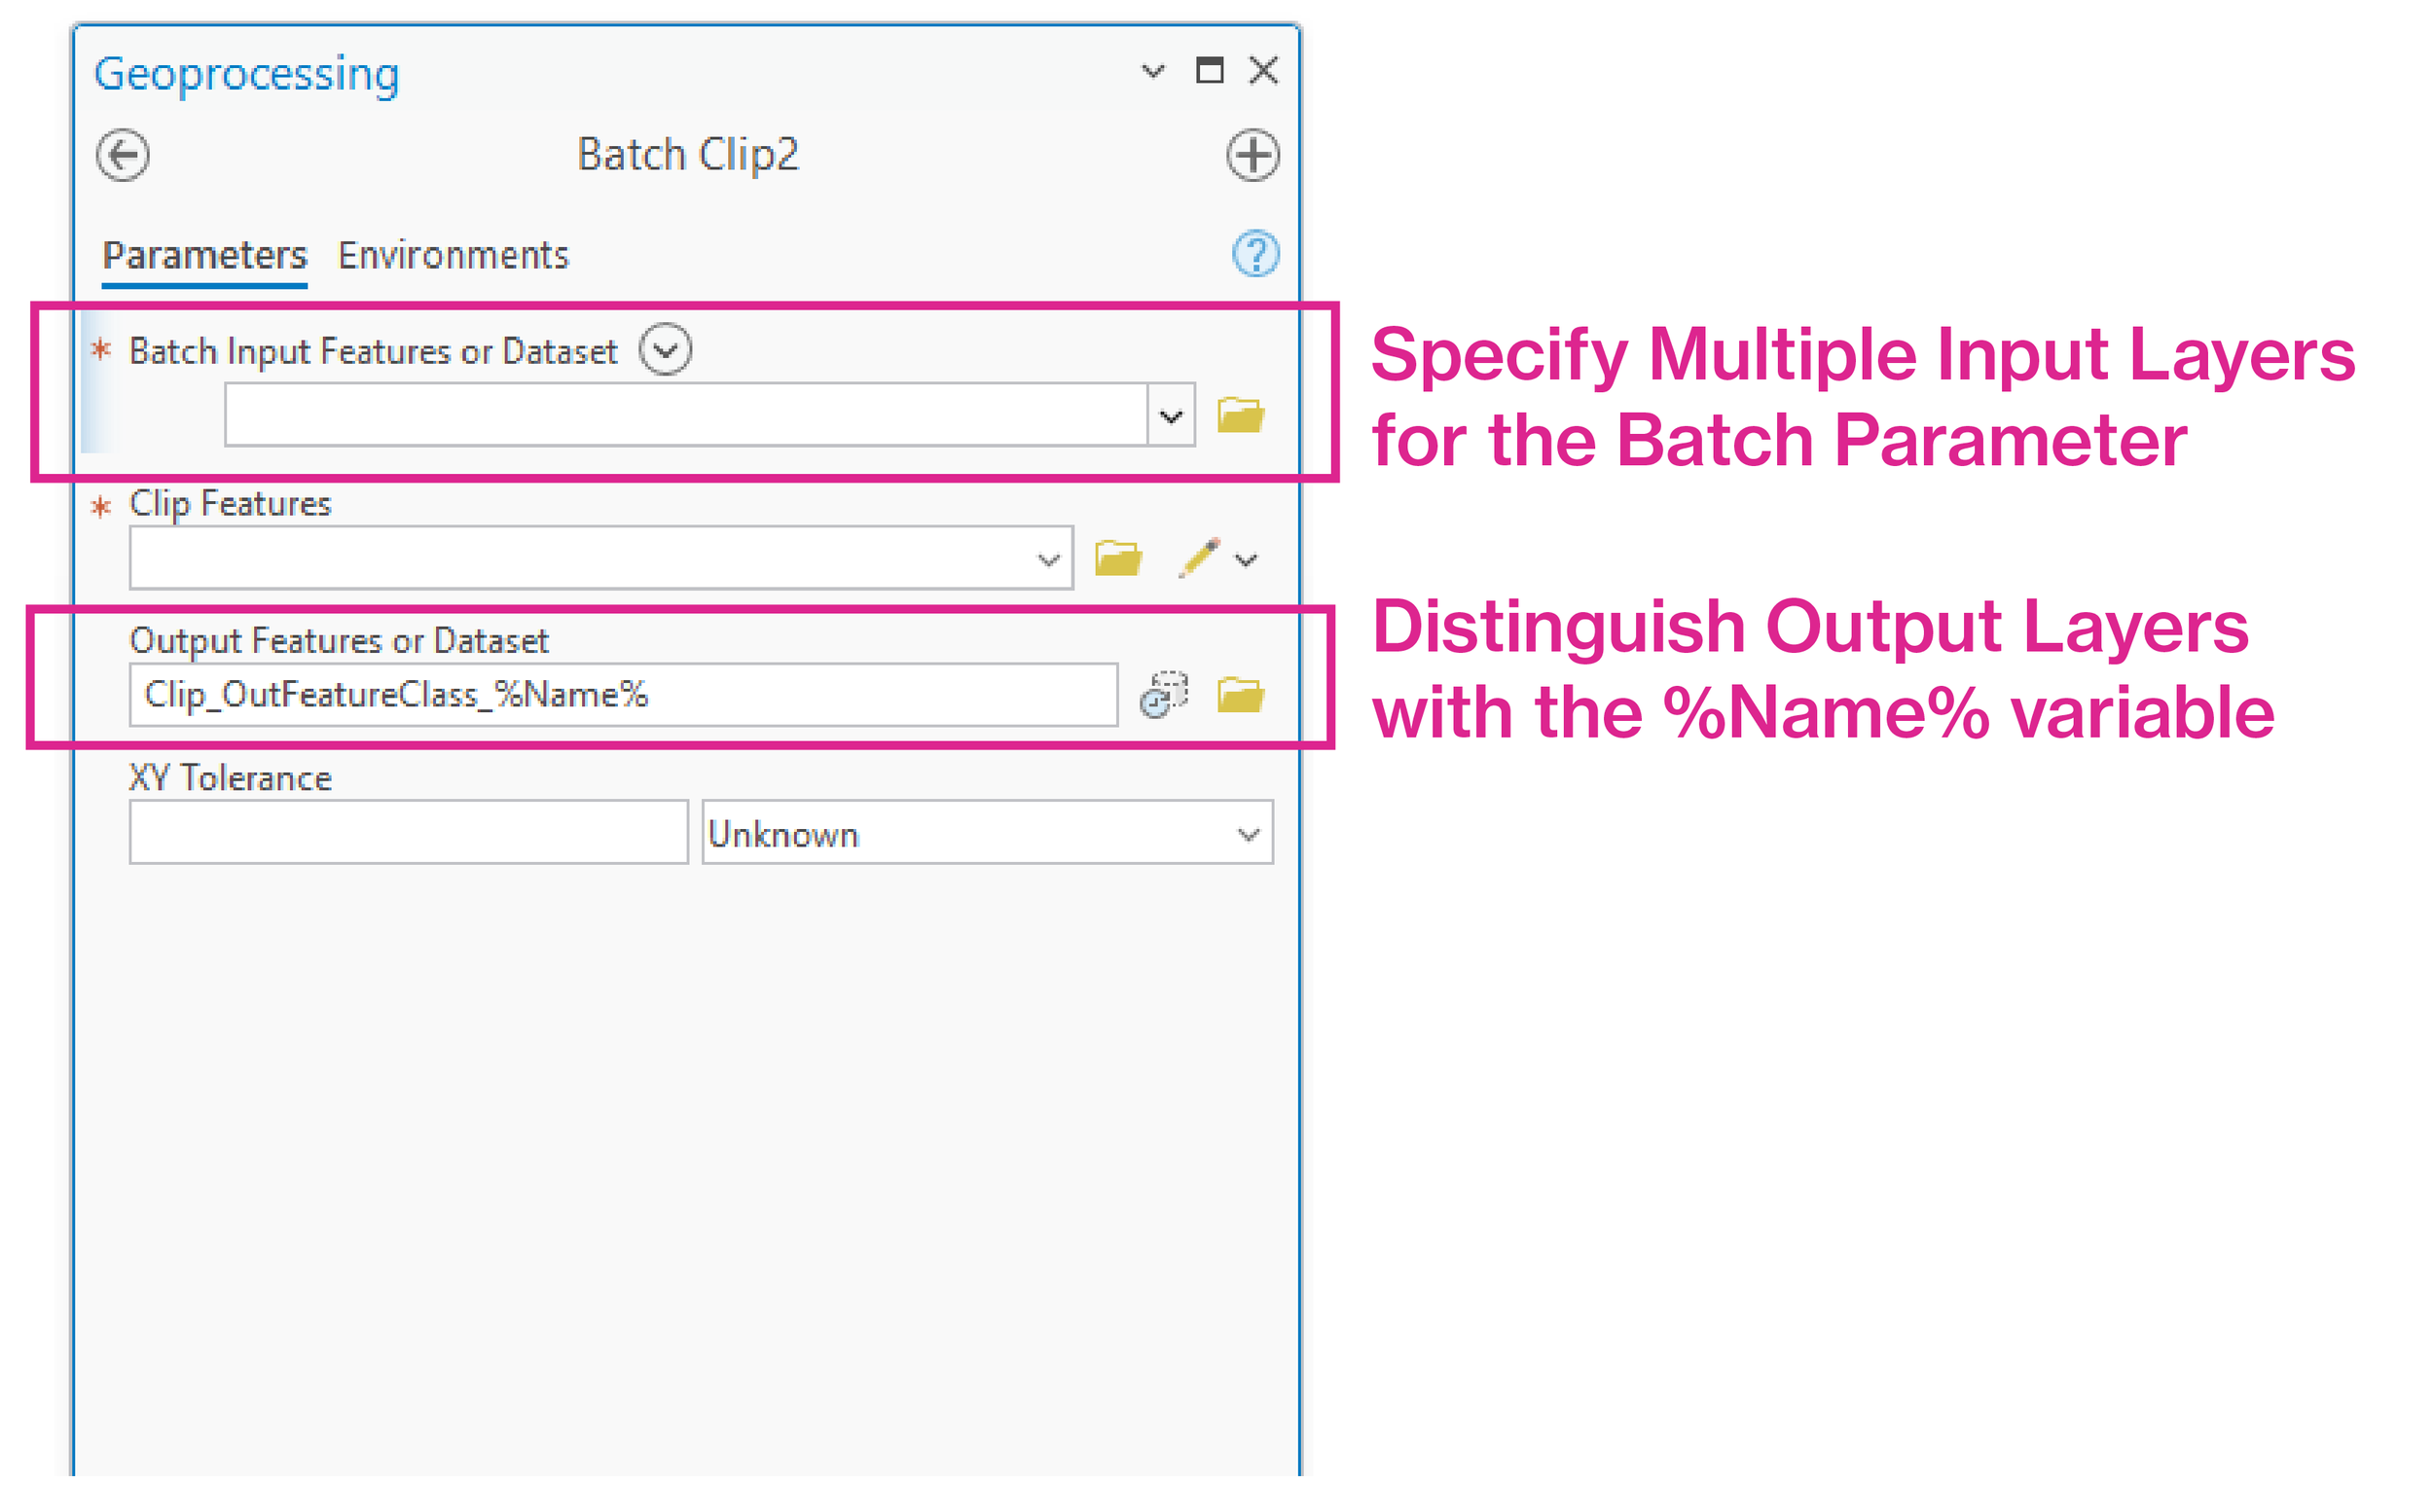Open a new Geoprocessing tool with the plus icon
The width and height of the screenshot is (2433, 1512).
tap(1254, 154)
